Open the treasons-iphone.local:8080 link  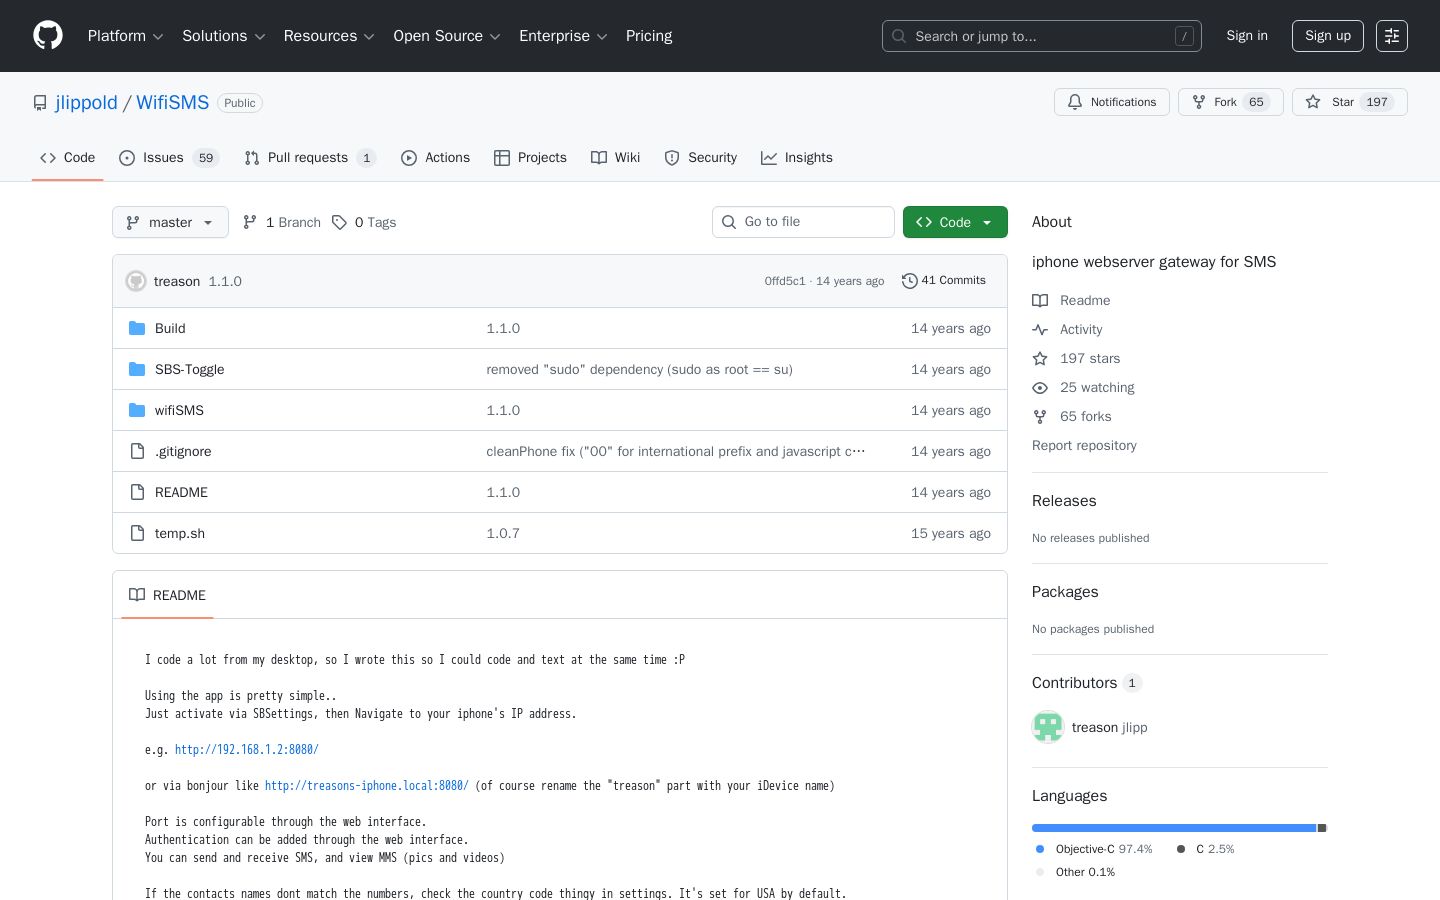(x=367, y=785)
